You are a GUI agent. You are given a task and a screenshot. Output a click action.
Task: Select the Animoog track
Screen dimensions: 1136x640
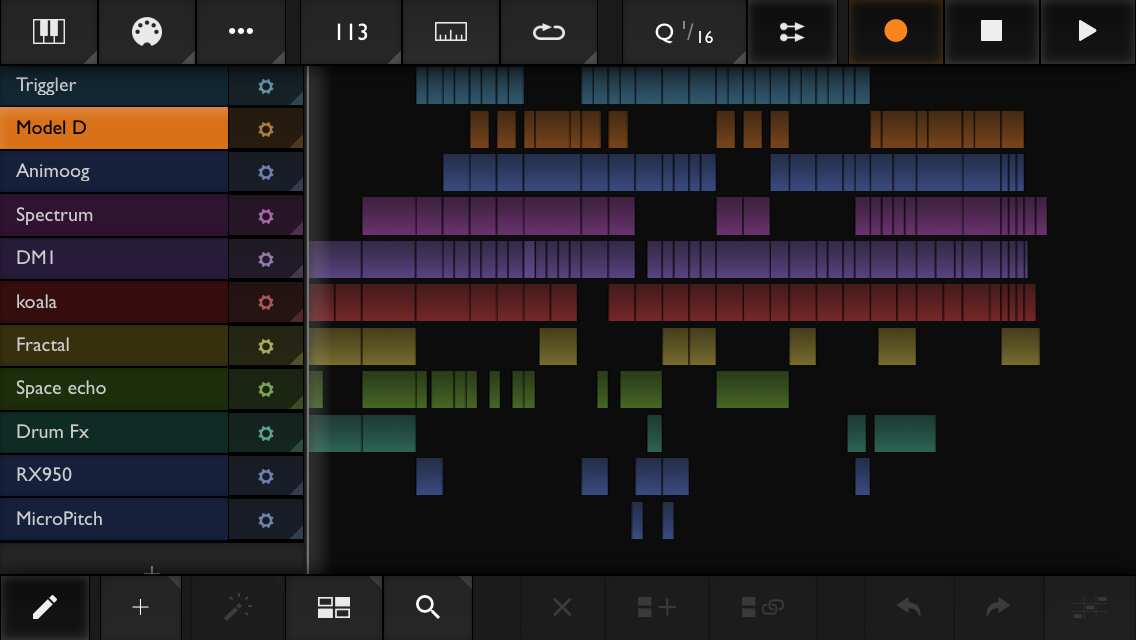coord(114,172)
